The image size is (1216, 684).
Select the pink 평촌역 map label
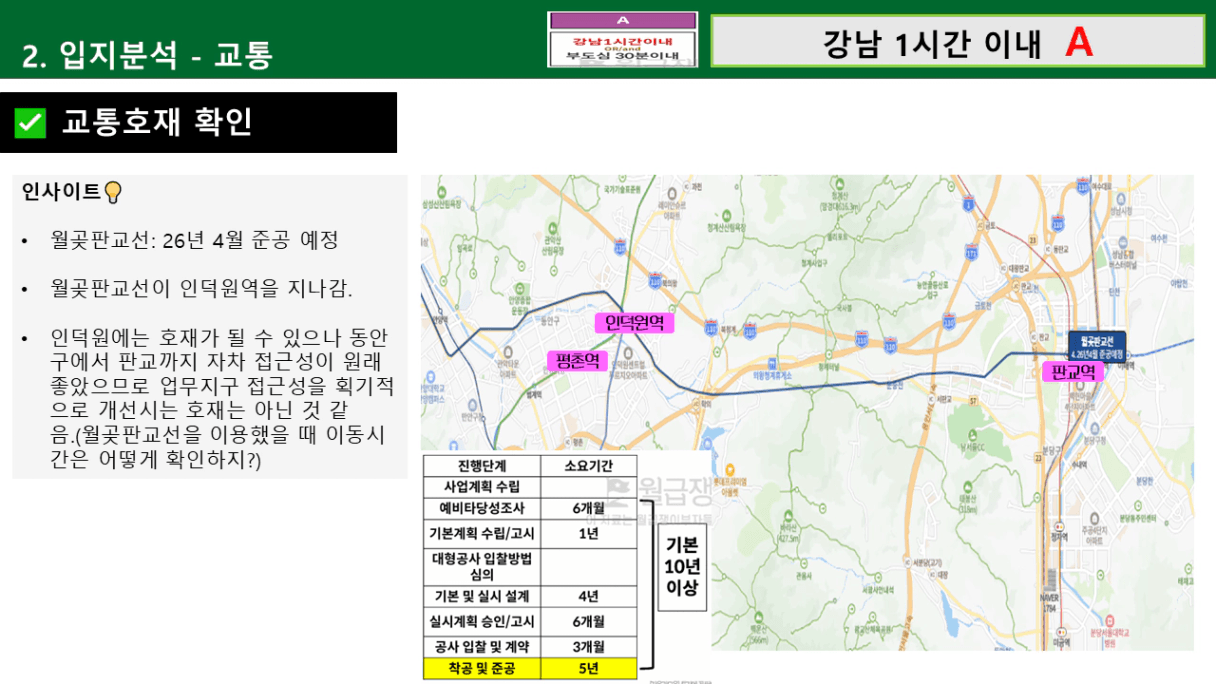[577, 360]
